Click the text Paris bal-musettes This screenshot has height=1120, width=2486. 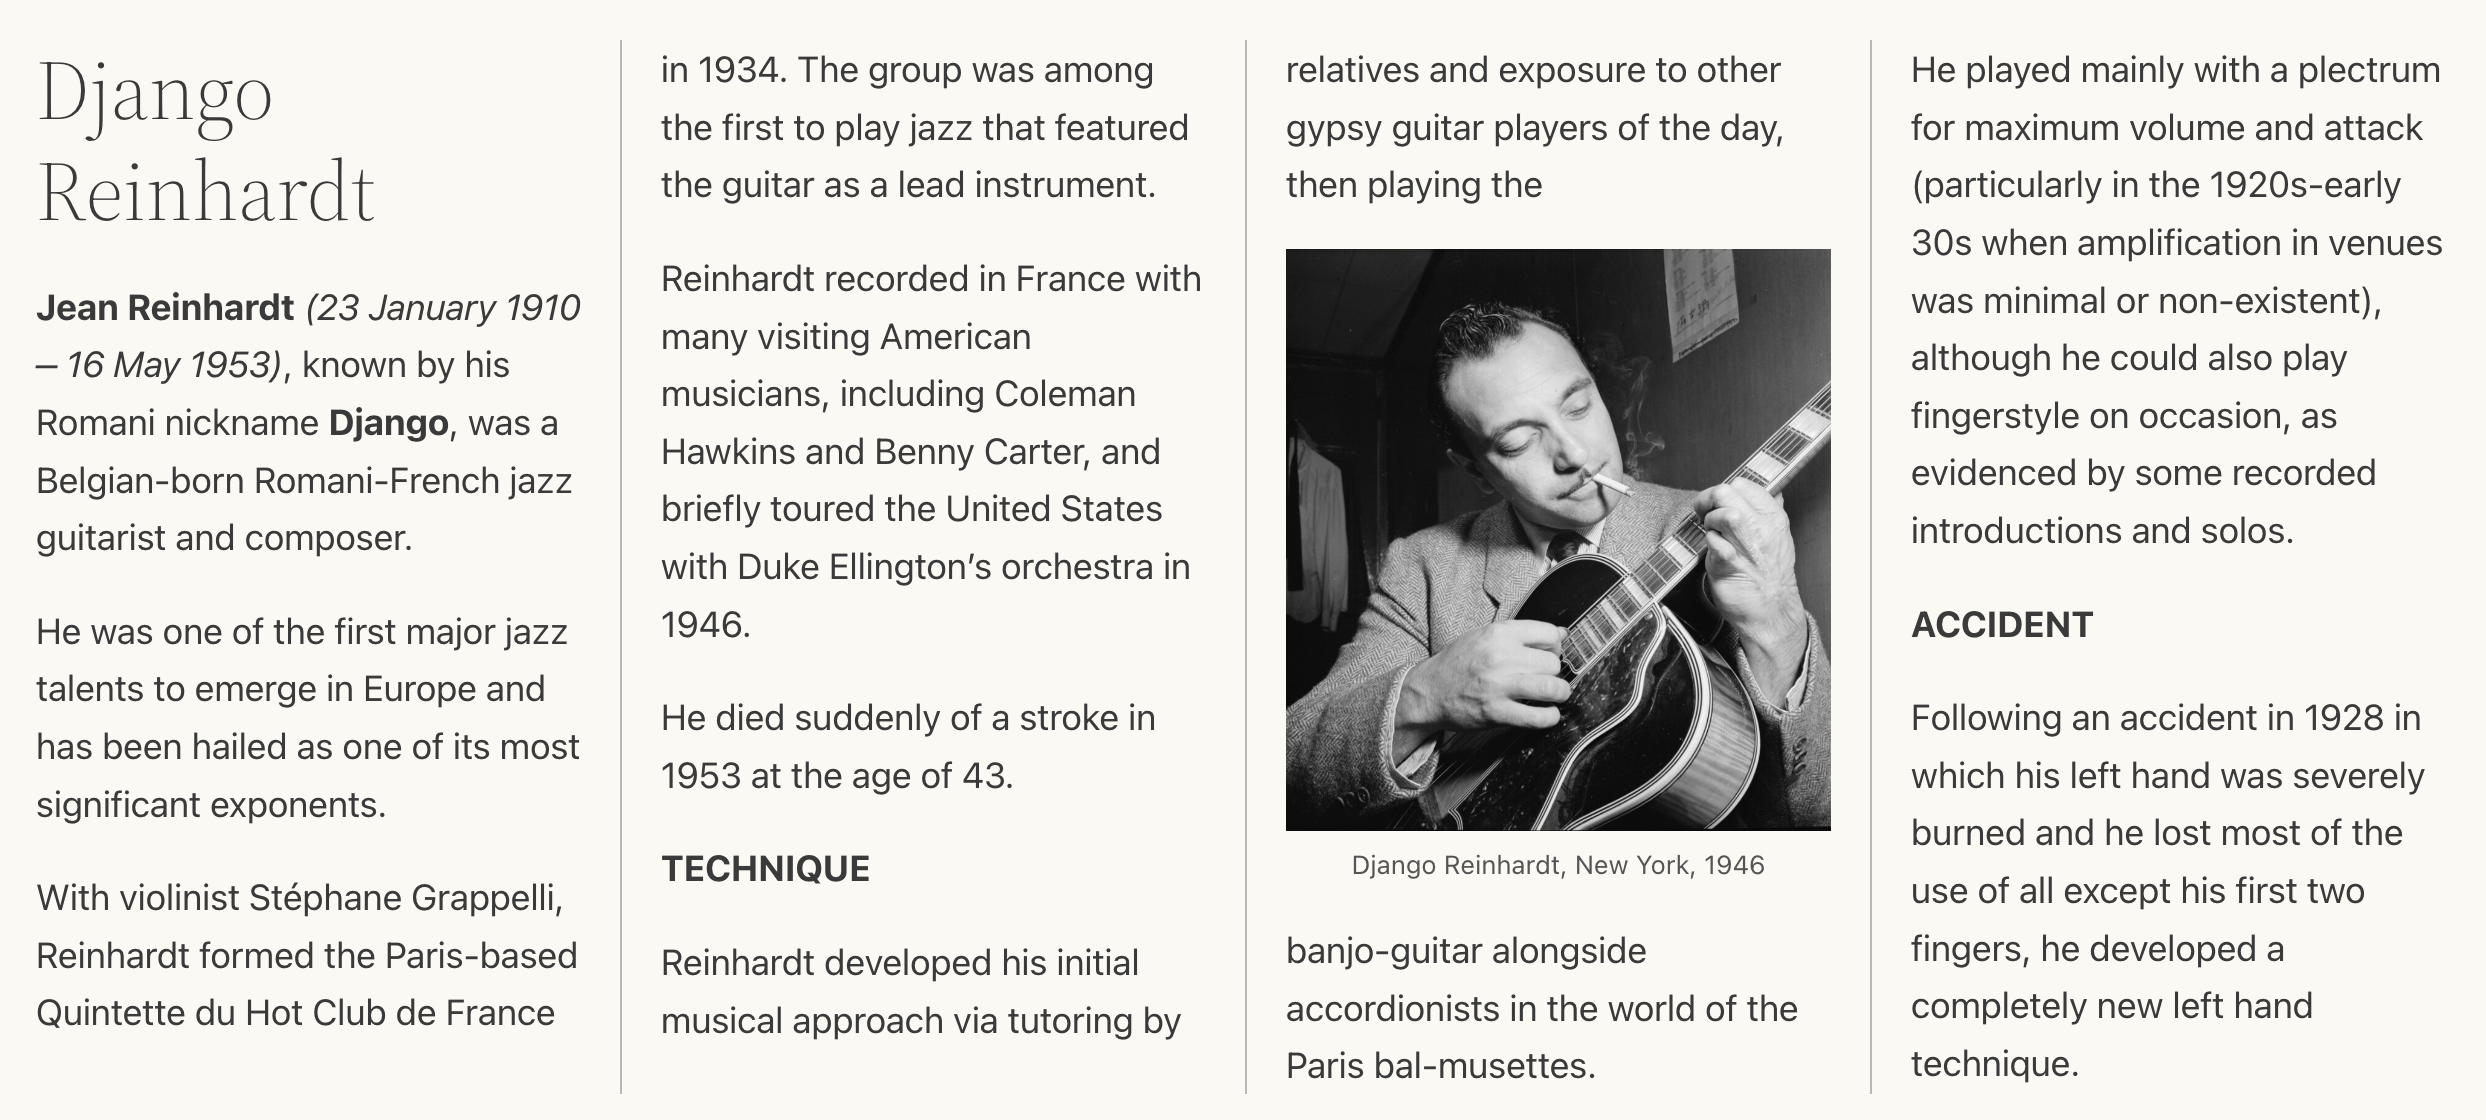point(1440,1067)
